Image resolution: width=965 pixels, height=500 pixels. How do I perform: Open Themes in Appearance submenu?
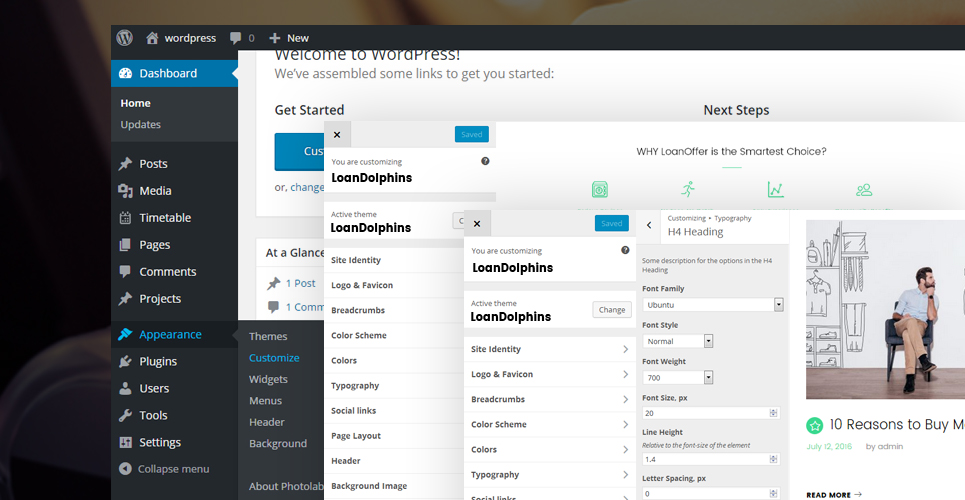pos(268,336)
